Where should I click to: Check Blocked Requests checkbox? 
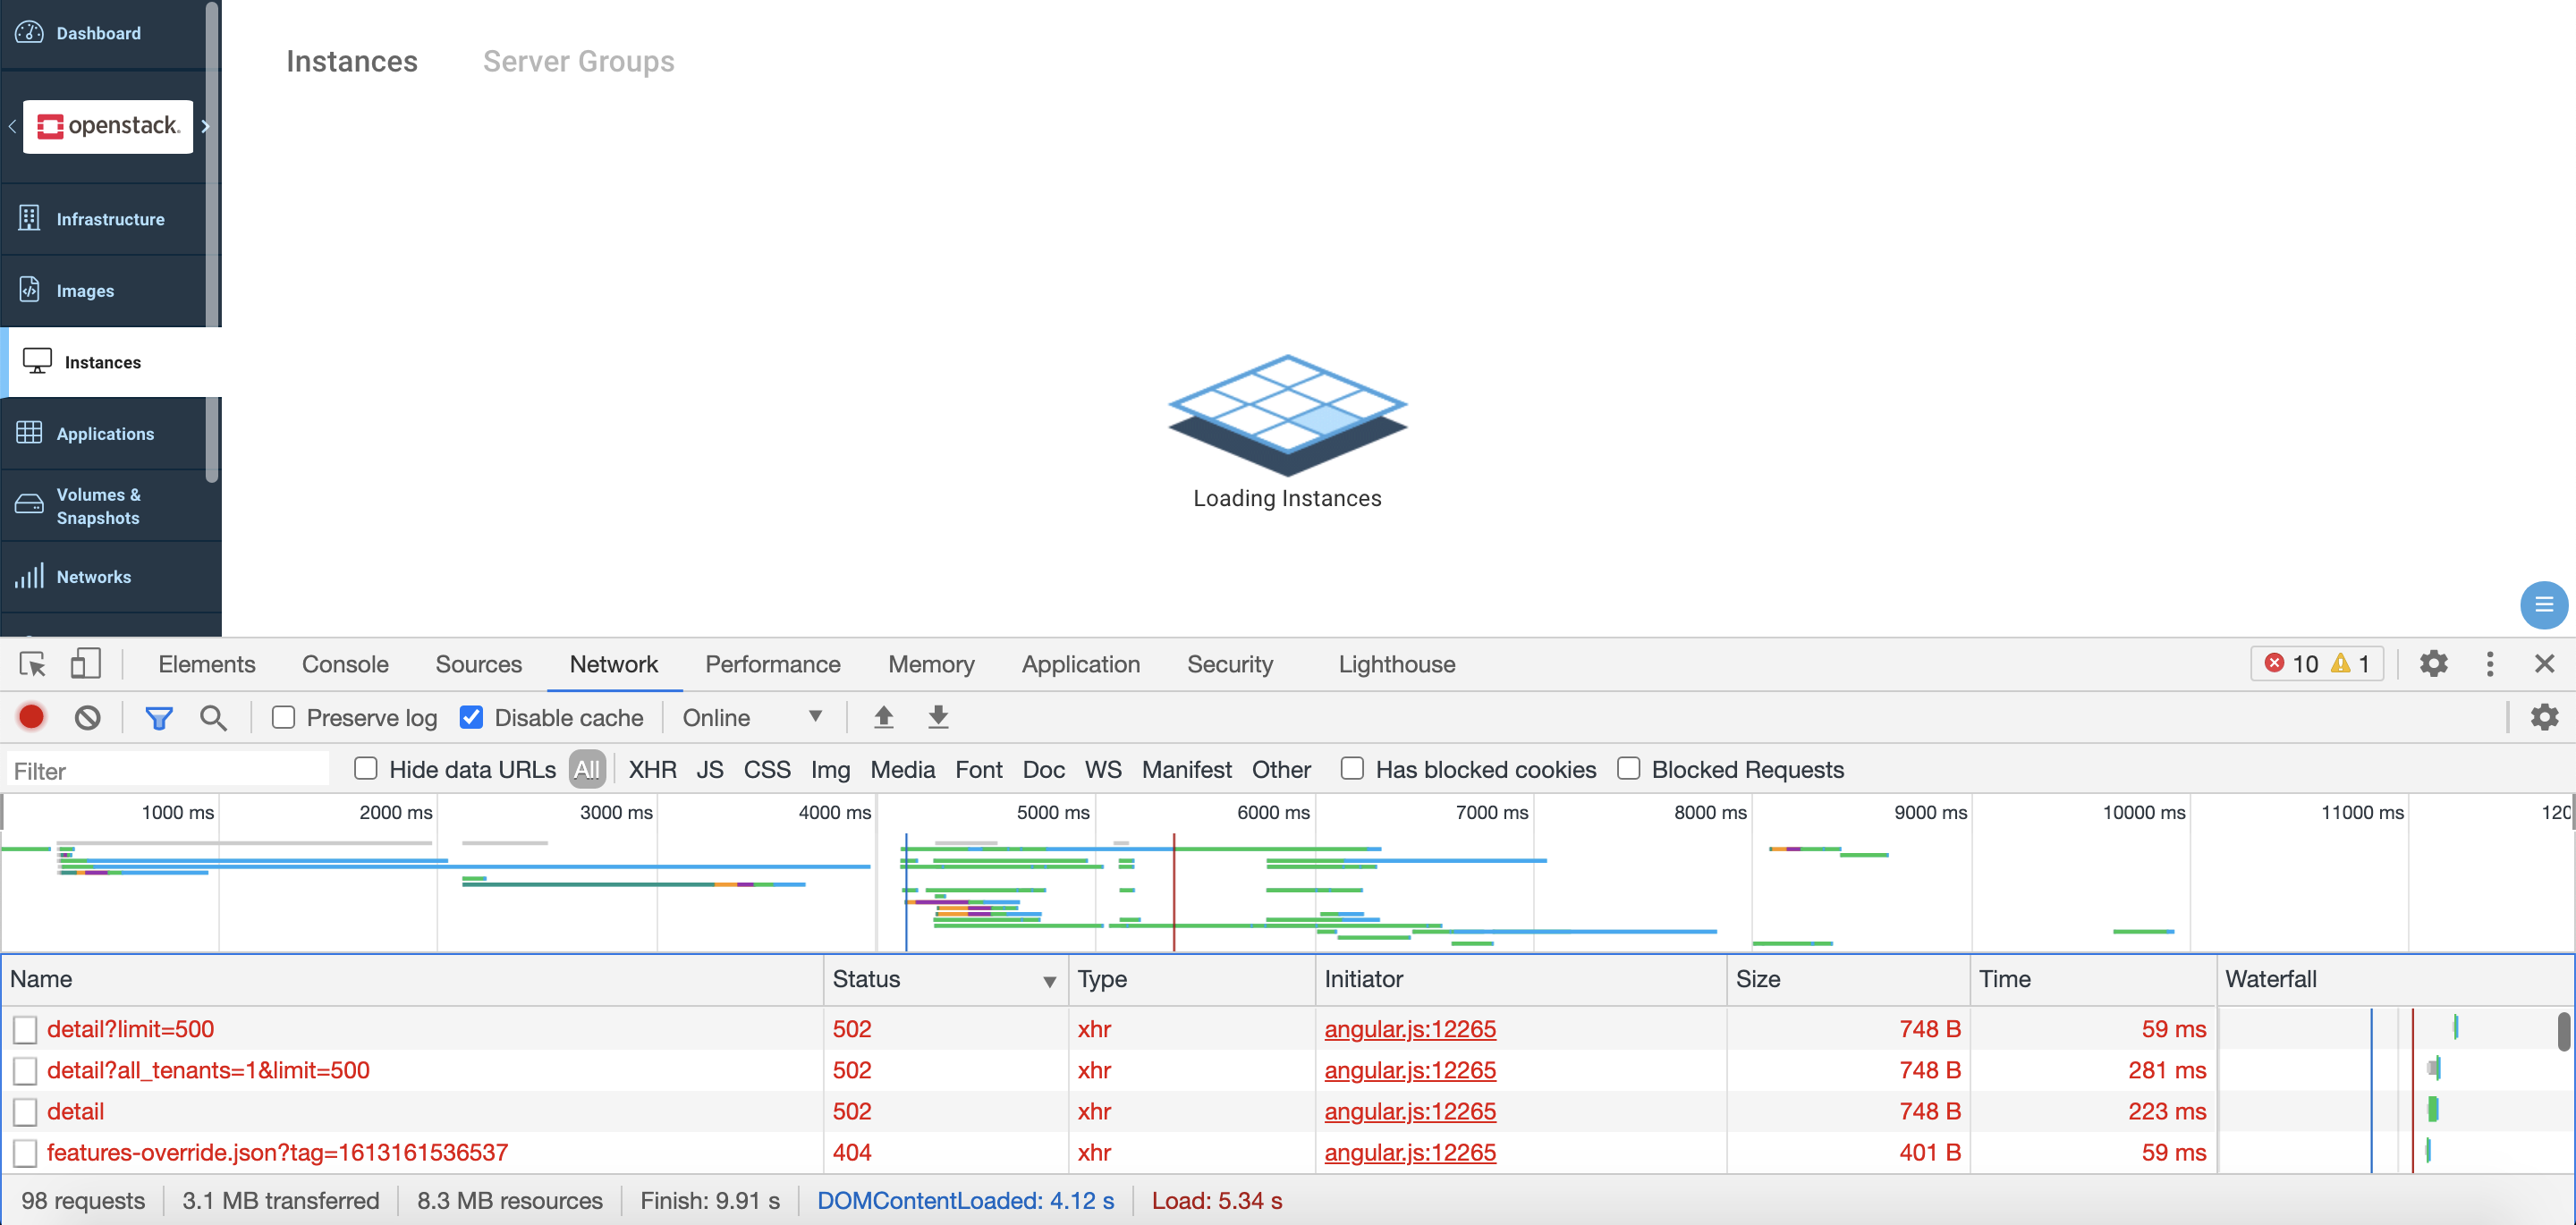tap(1628, 768)
